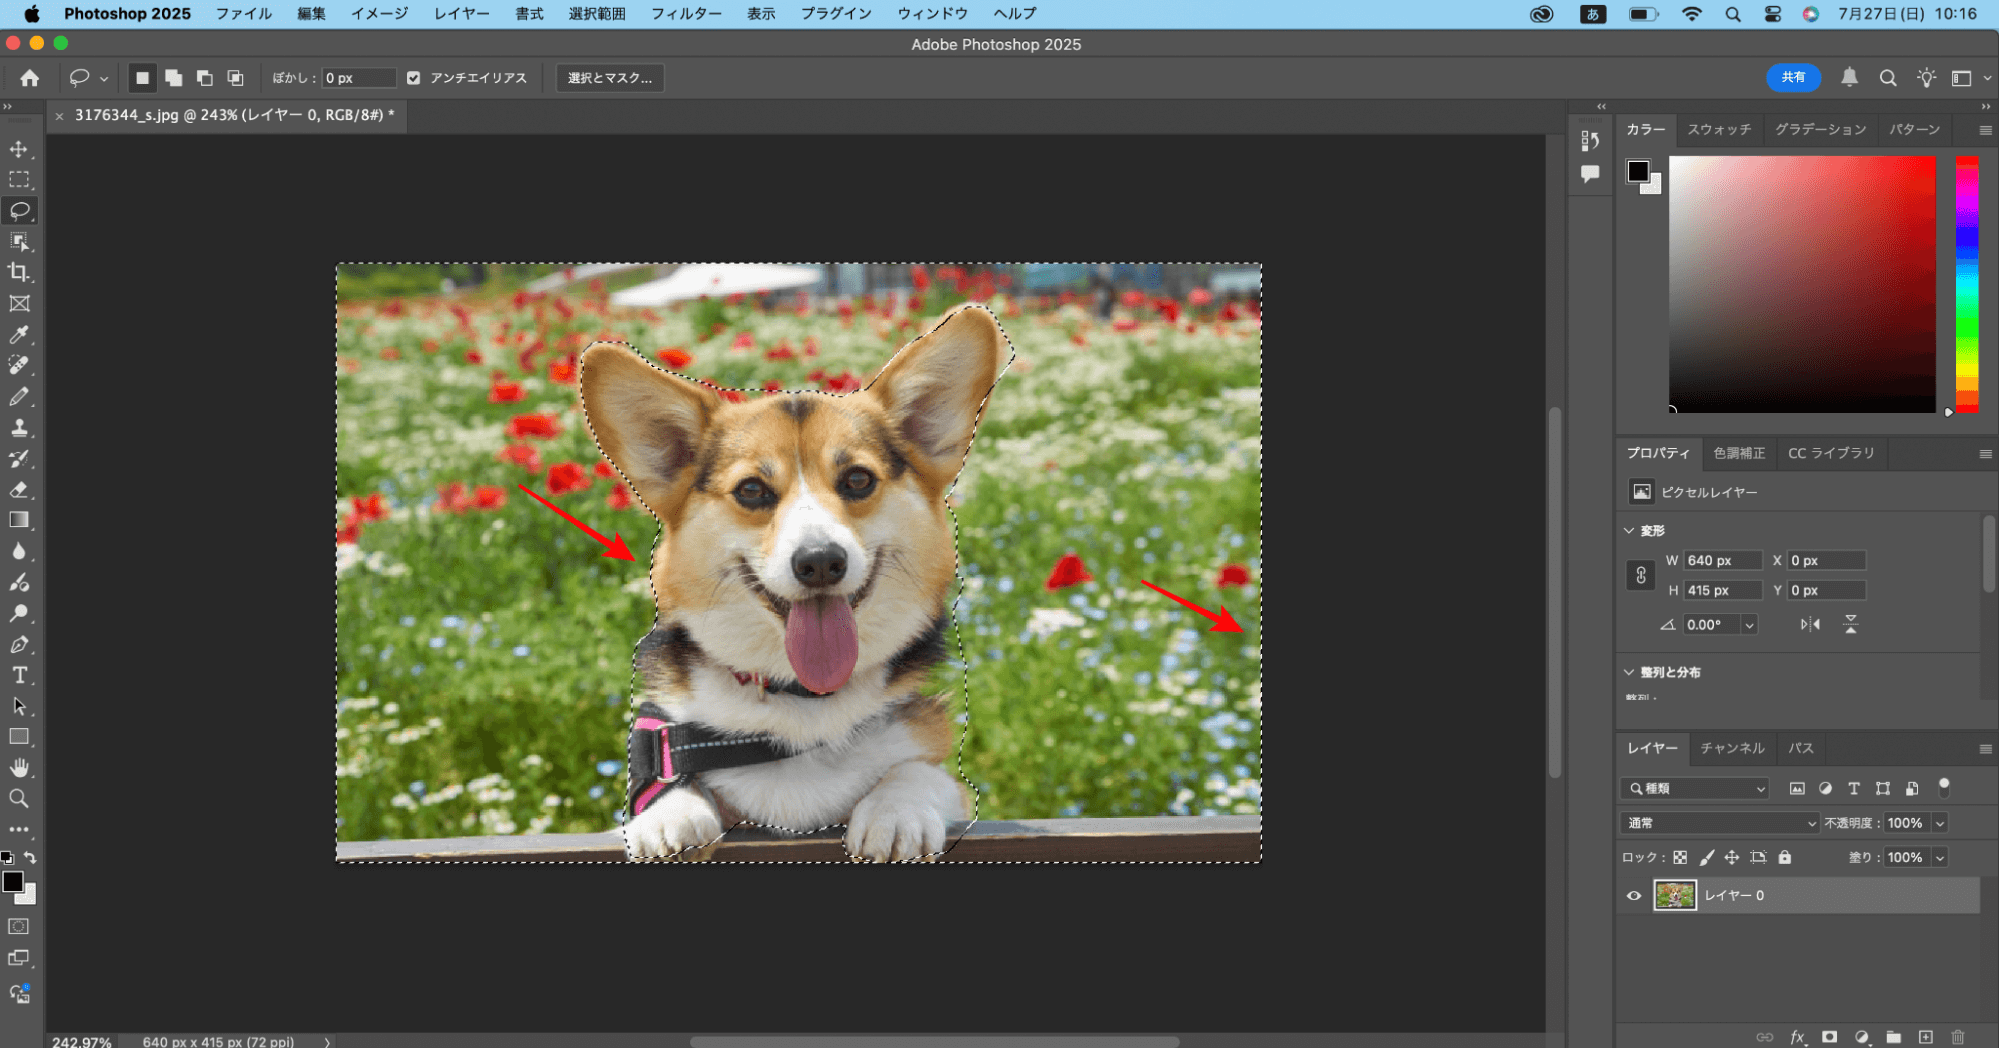Open the 塗り fill dropdown arrow

[1940, 857]
